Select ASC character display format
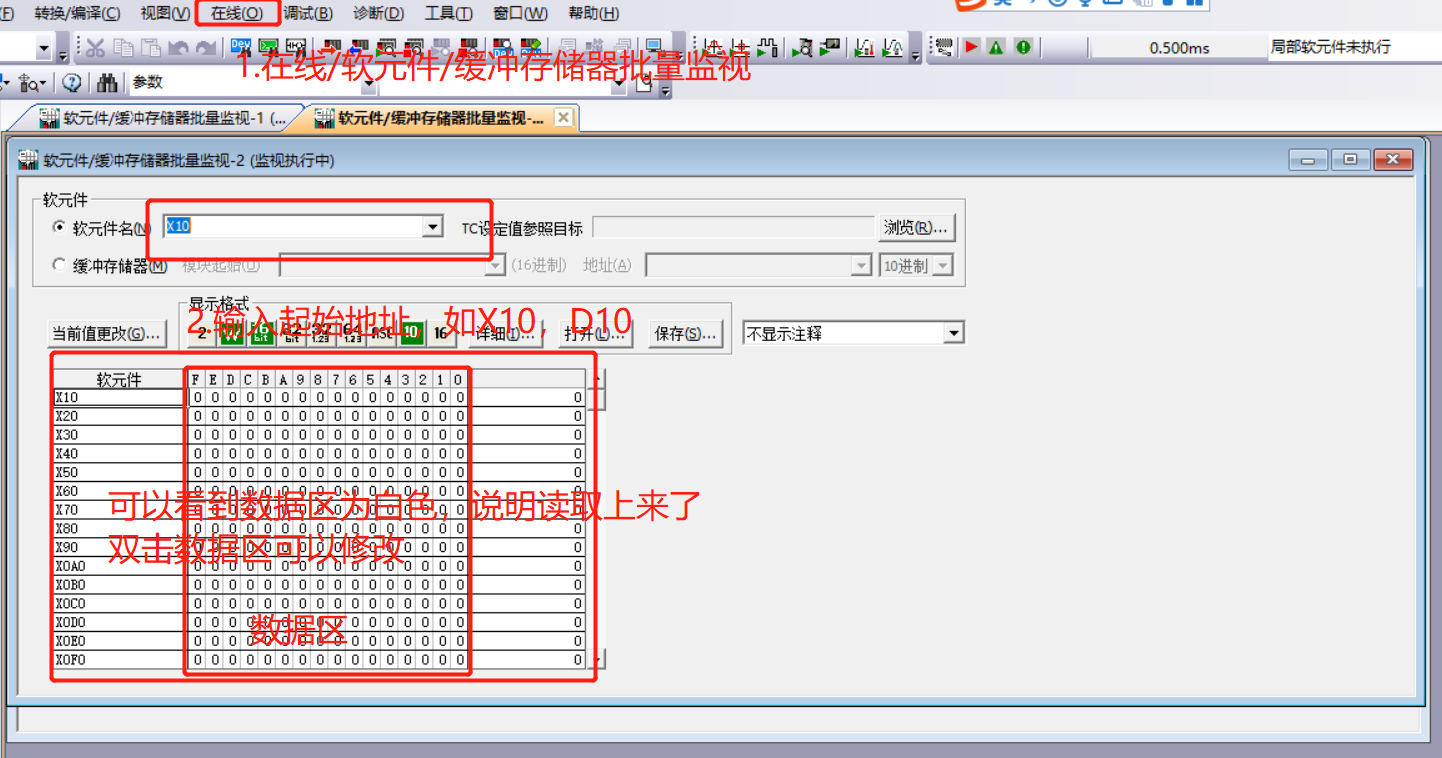This screenshot has width=1442, height=758. 382,334
